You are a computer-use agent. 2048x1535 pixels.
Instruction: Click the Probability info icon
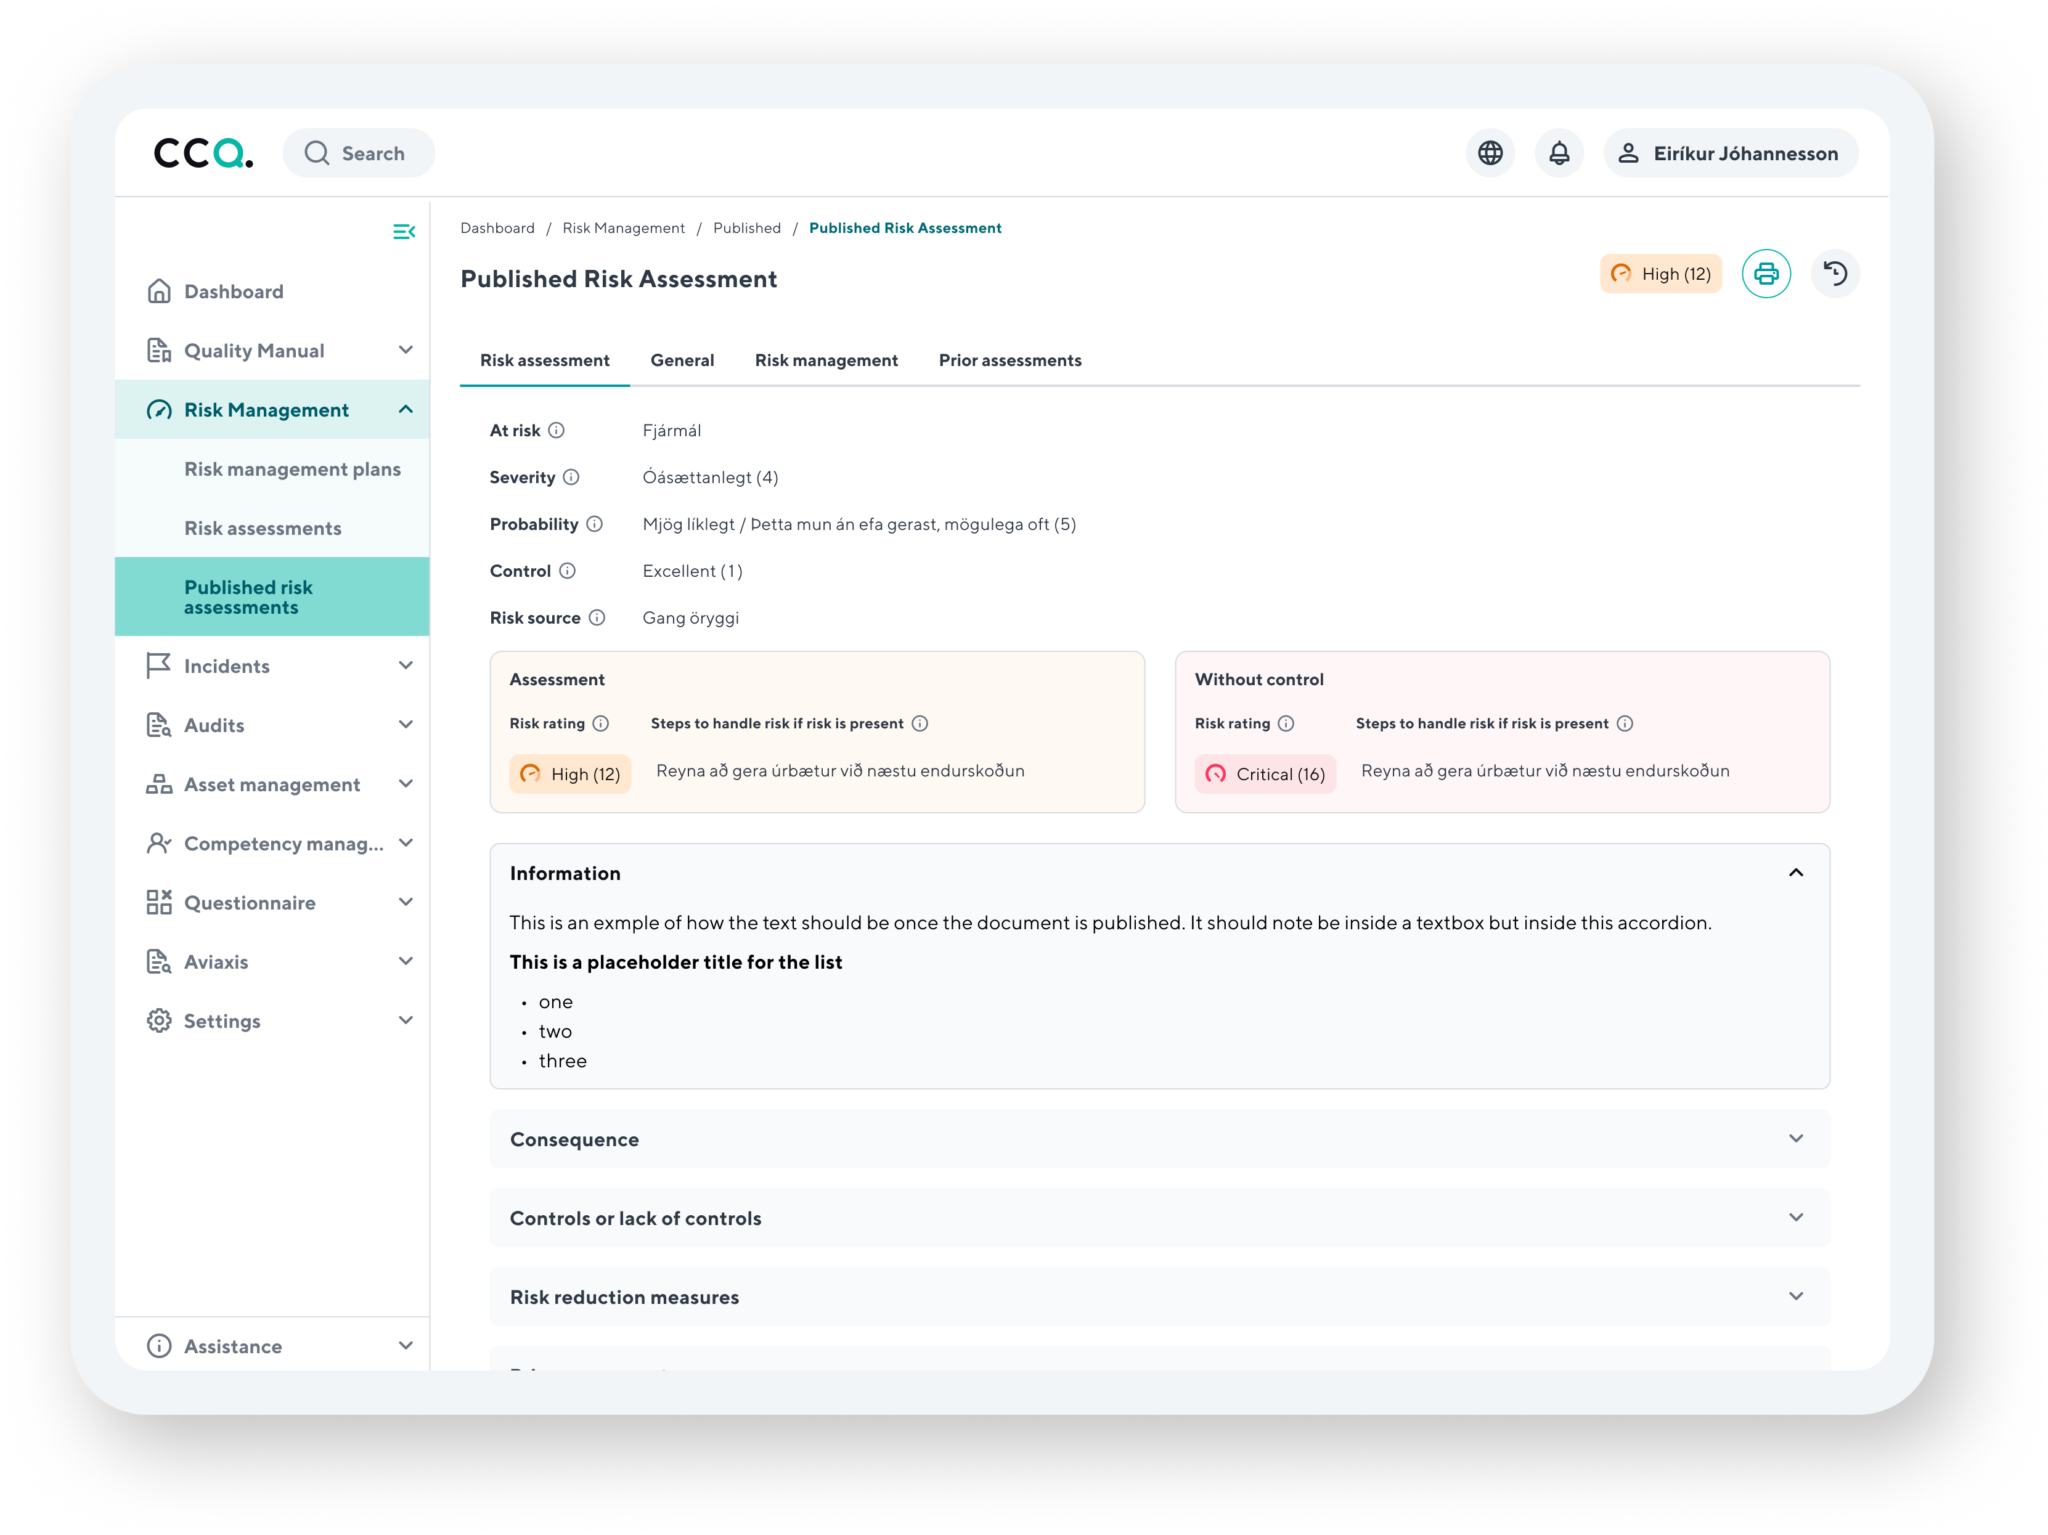click(x=594, y=524)
